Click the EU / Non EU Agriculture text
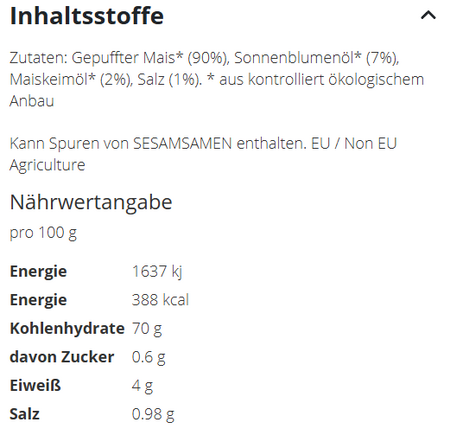The image size is (450, 435). pos(203,154)
